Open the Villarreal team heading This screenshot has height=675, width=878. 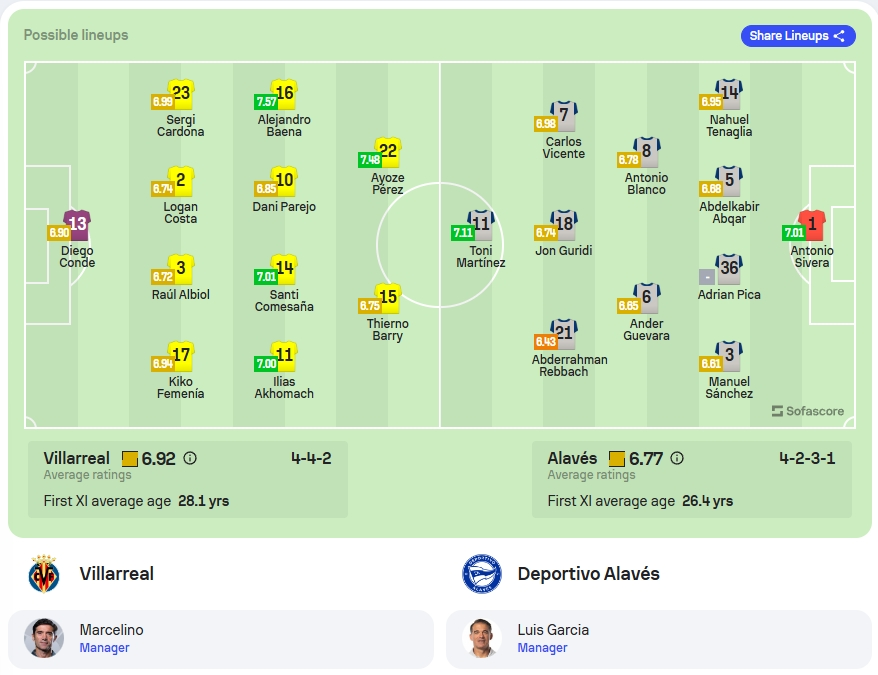click(x=116, y=574)
